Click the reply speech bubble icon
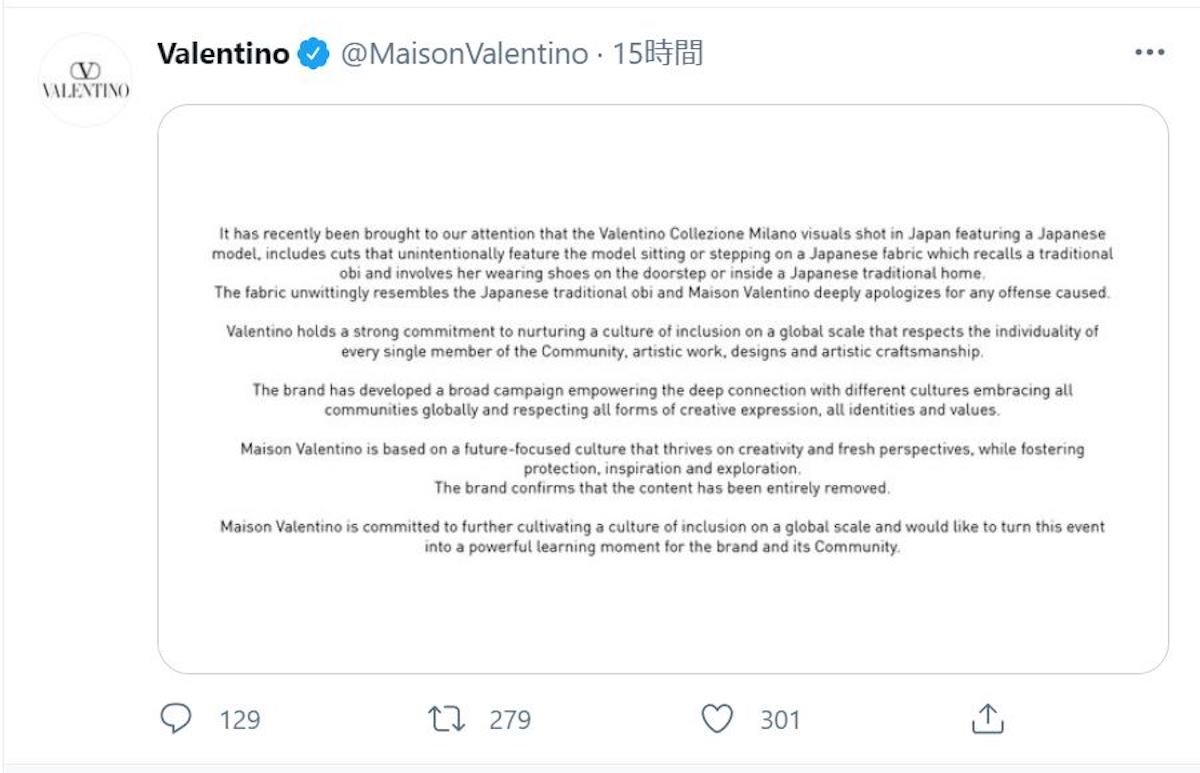 pyautogui.click(x=176, y=718)
